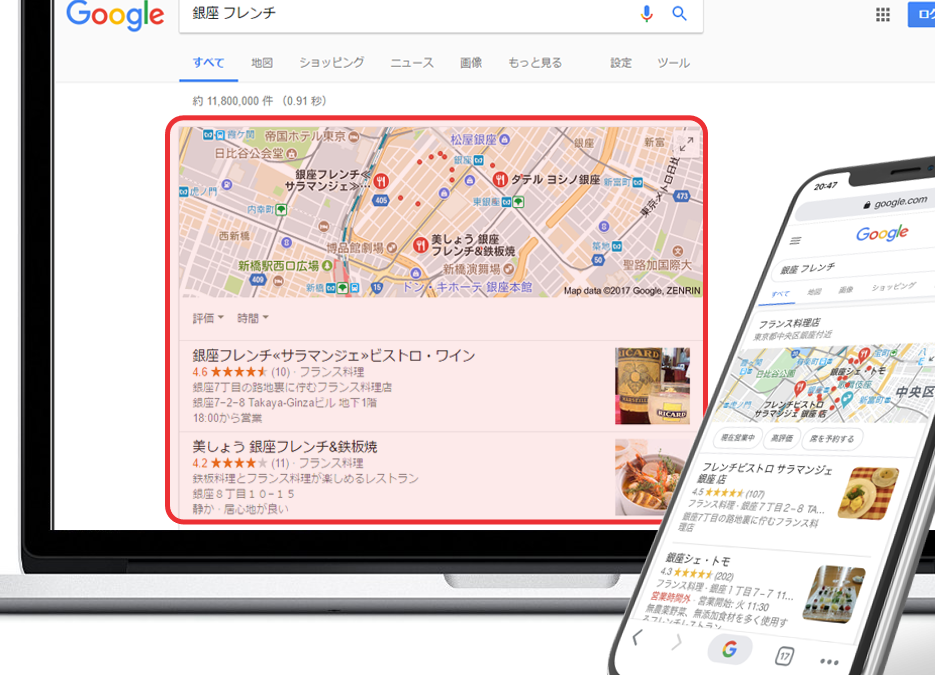The image size is (935, 675).
Task: Click the フランス料理店 heading on phone
Action: pos(788,323)
